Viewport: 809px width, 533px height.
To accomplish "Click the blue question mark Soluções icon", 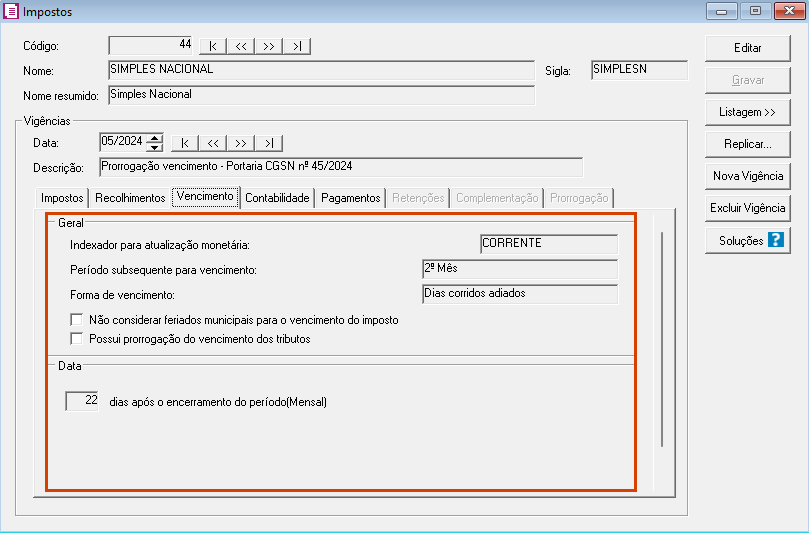I will click(x=775, y=239).
